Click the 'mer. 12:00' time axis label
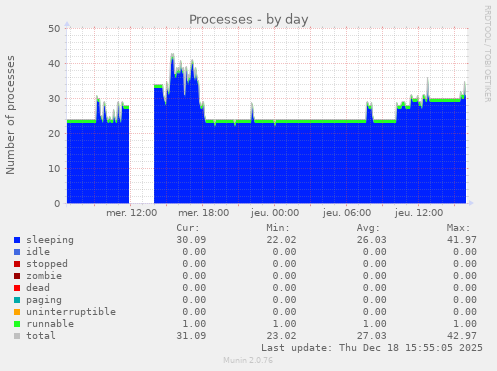Image resolution: width=497 pixels, height=371 pixels. pos(132,213)
